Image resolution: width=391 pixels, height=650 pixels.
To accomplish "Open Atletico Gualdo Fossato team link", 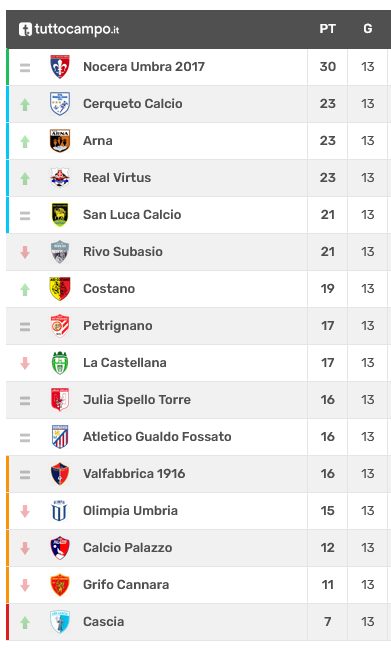I will (x=157, y=437).
